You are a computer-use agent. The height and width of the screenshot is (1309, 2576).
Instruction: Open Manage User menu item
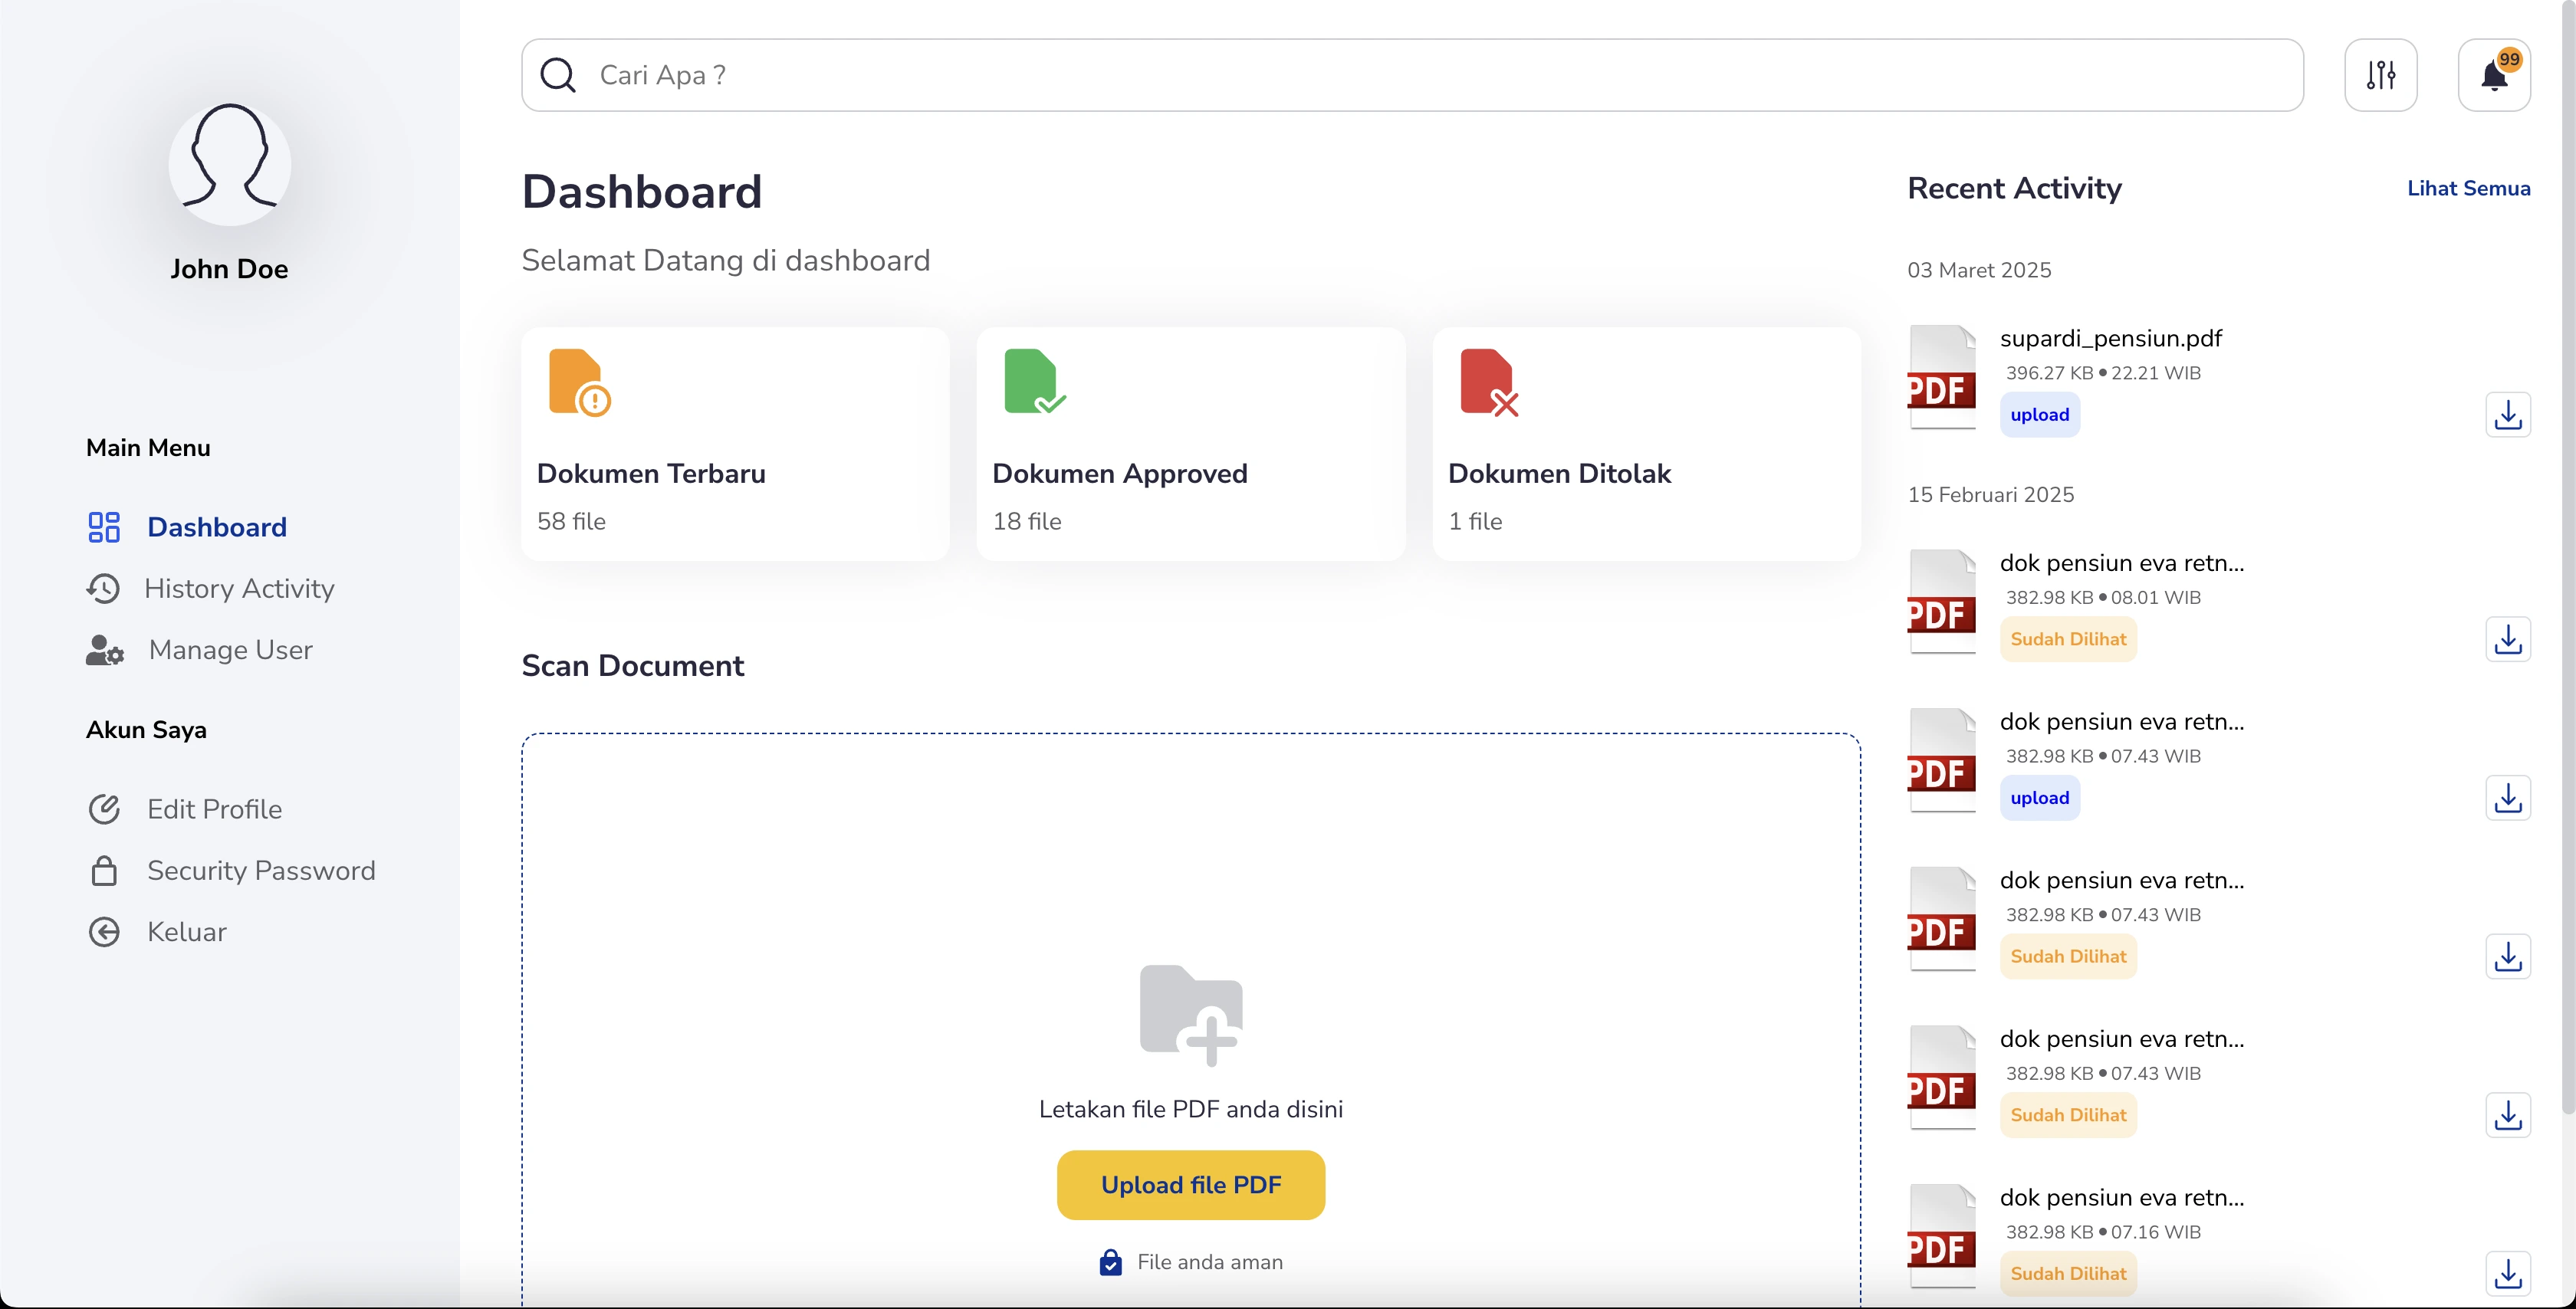230,650
